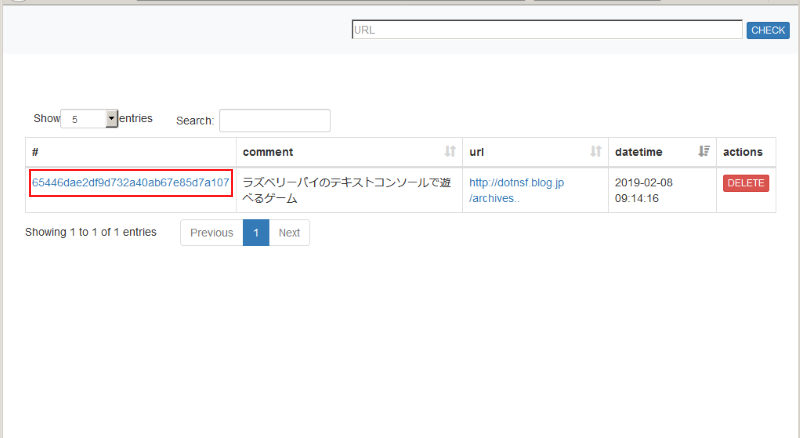Click the actions column header
Viewport: 800px width, 438px height.
[746, 152]
